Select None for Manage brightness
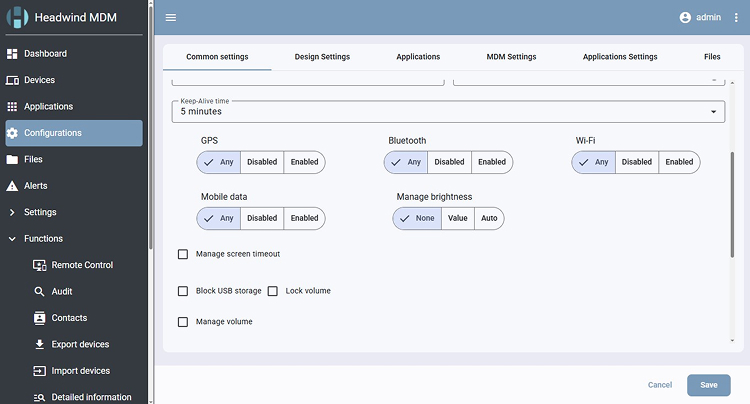This screenshot has width=750, height=404. click(x=417, y=218)
